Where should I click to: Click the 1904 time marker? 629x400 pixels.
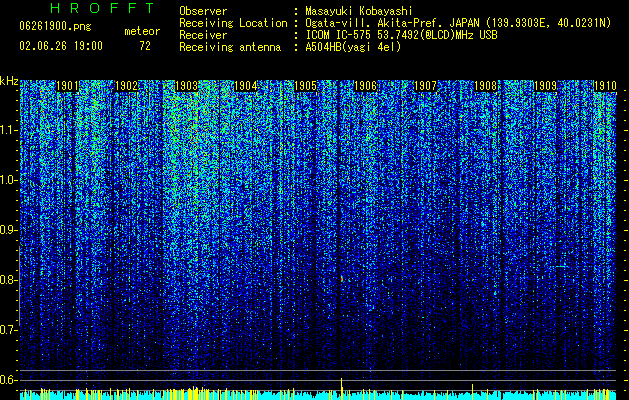pyautogui.click(x=246, y=86)
